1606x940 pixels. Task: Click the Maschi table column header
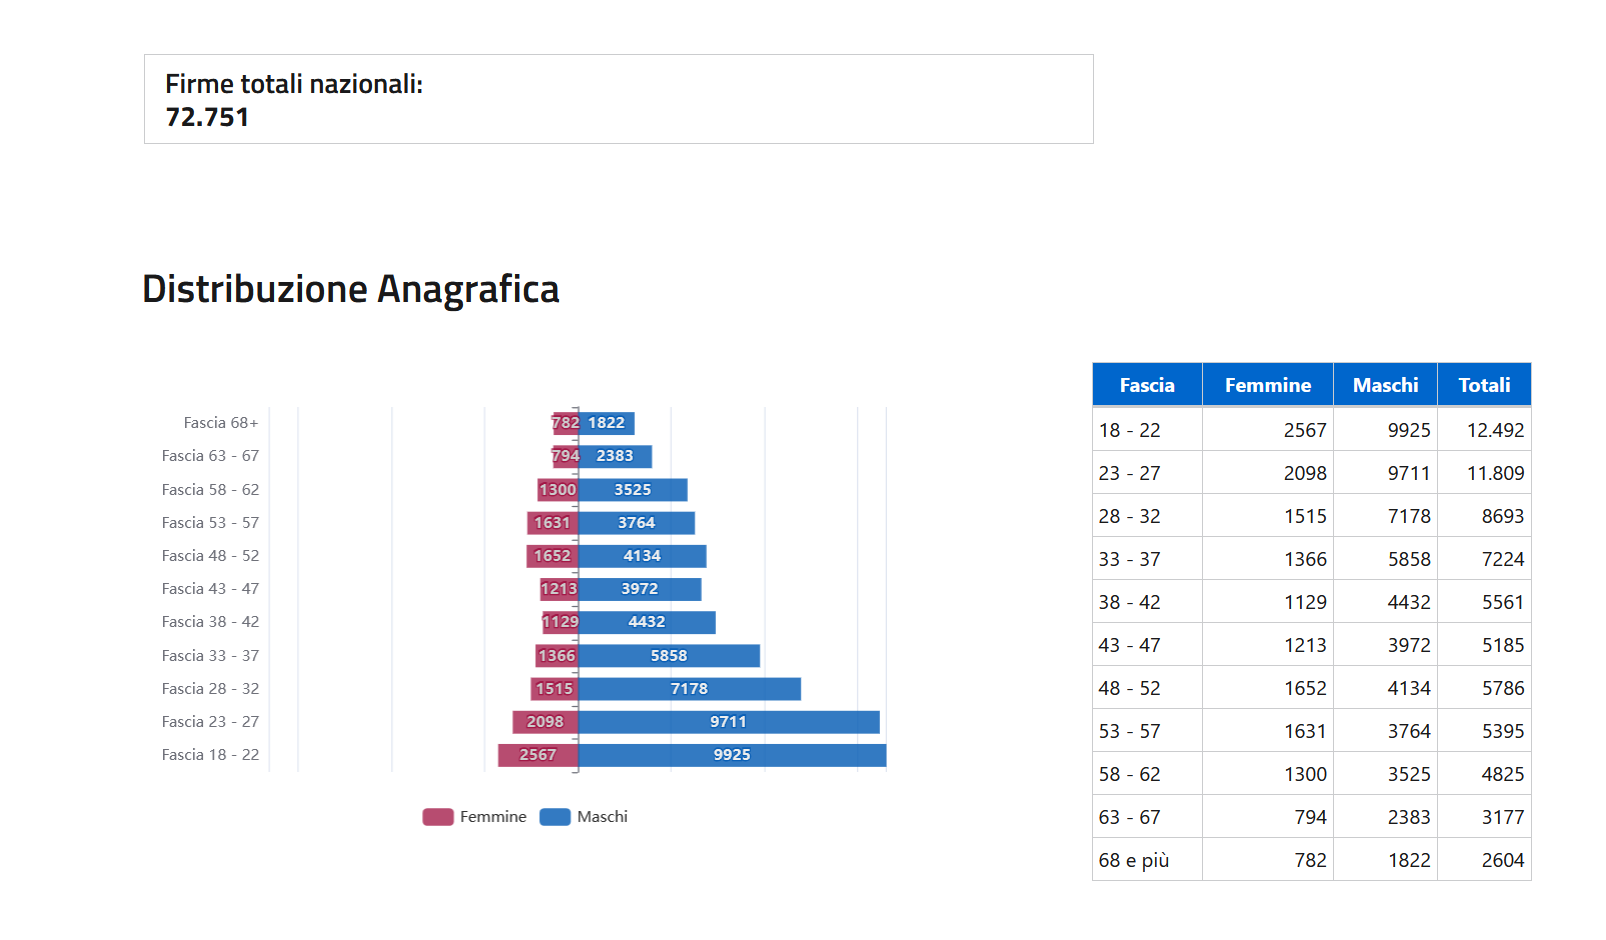pyautogui.click(x=1385, y=385)
